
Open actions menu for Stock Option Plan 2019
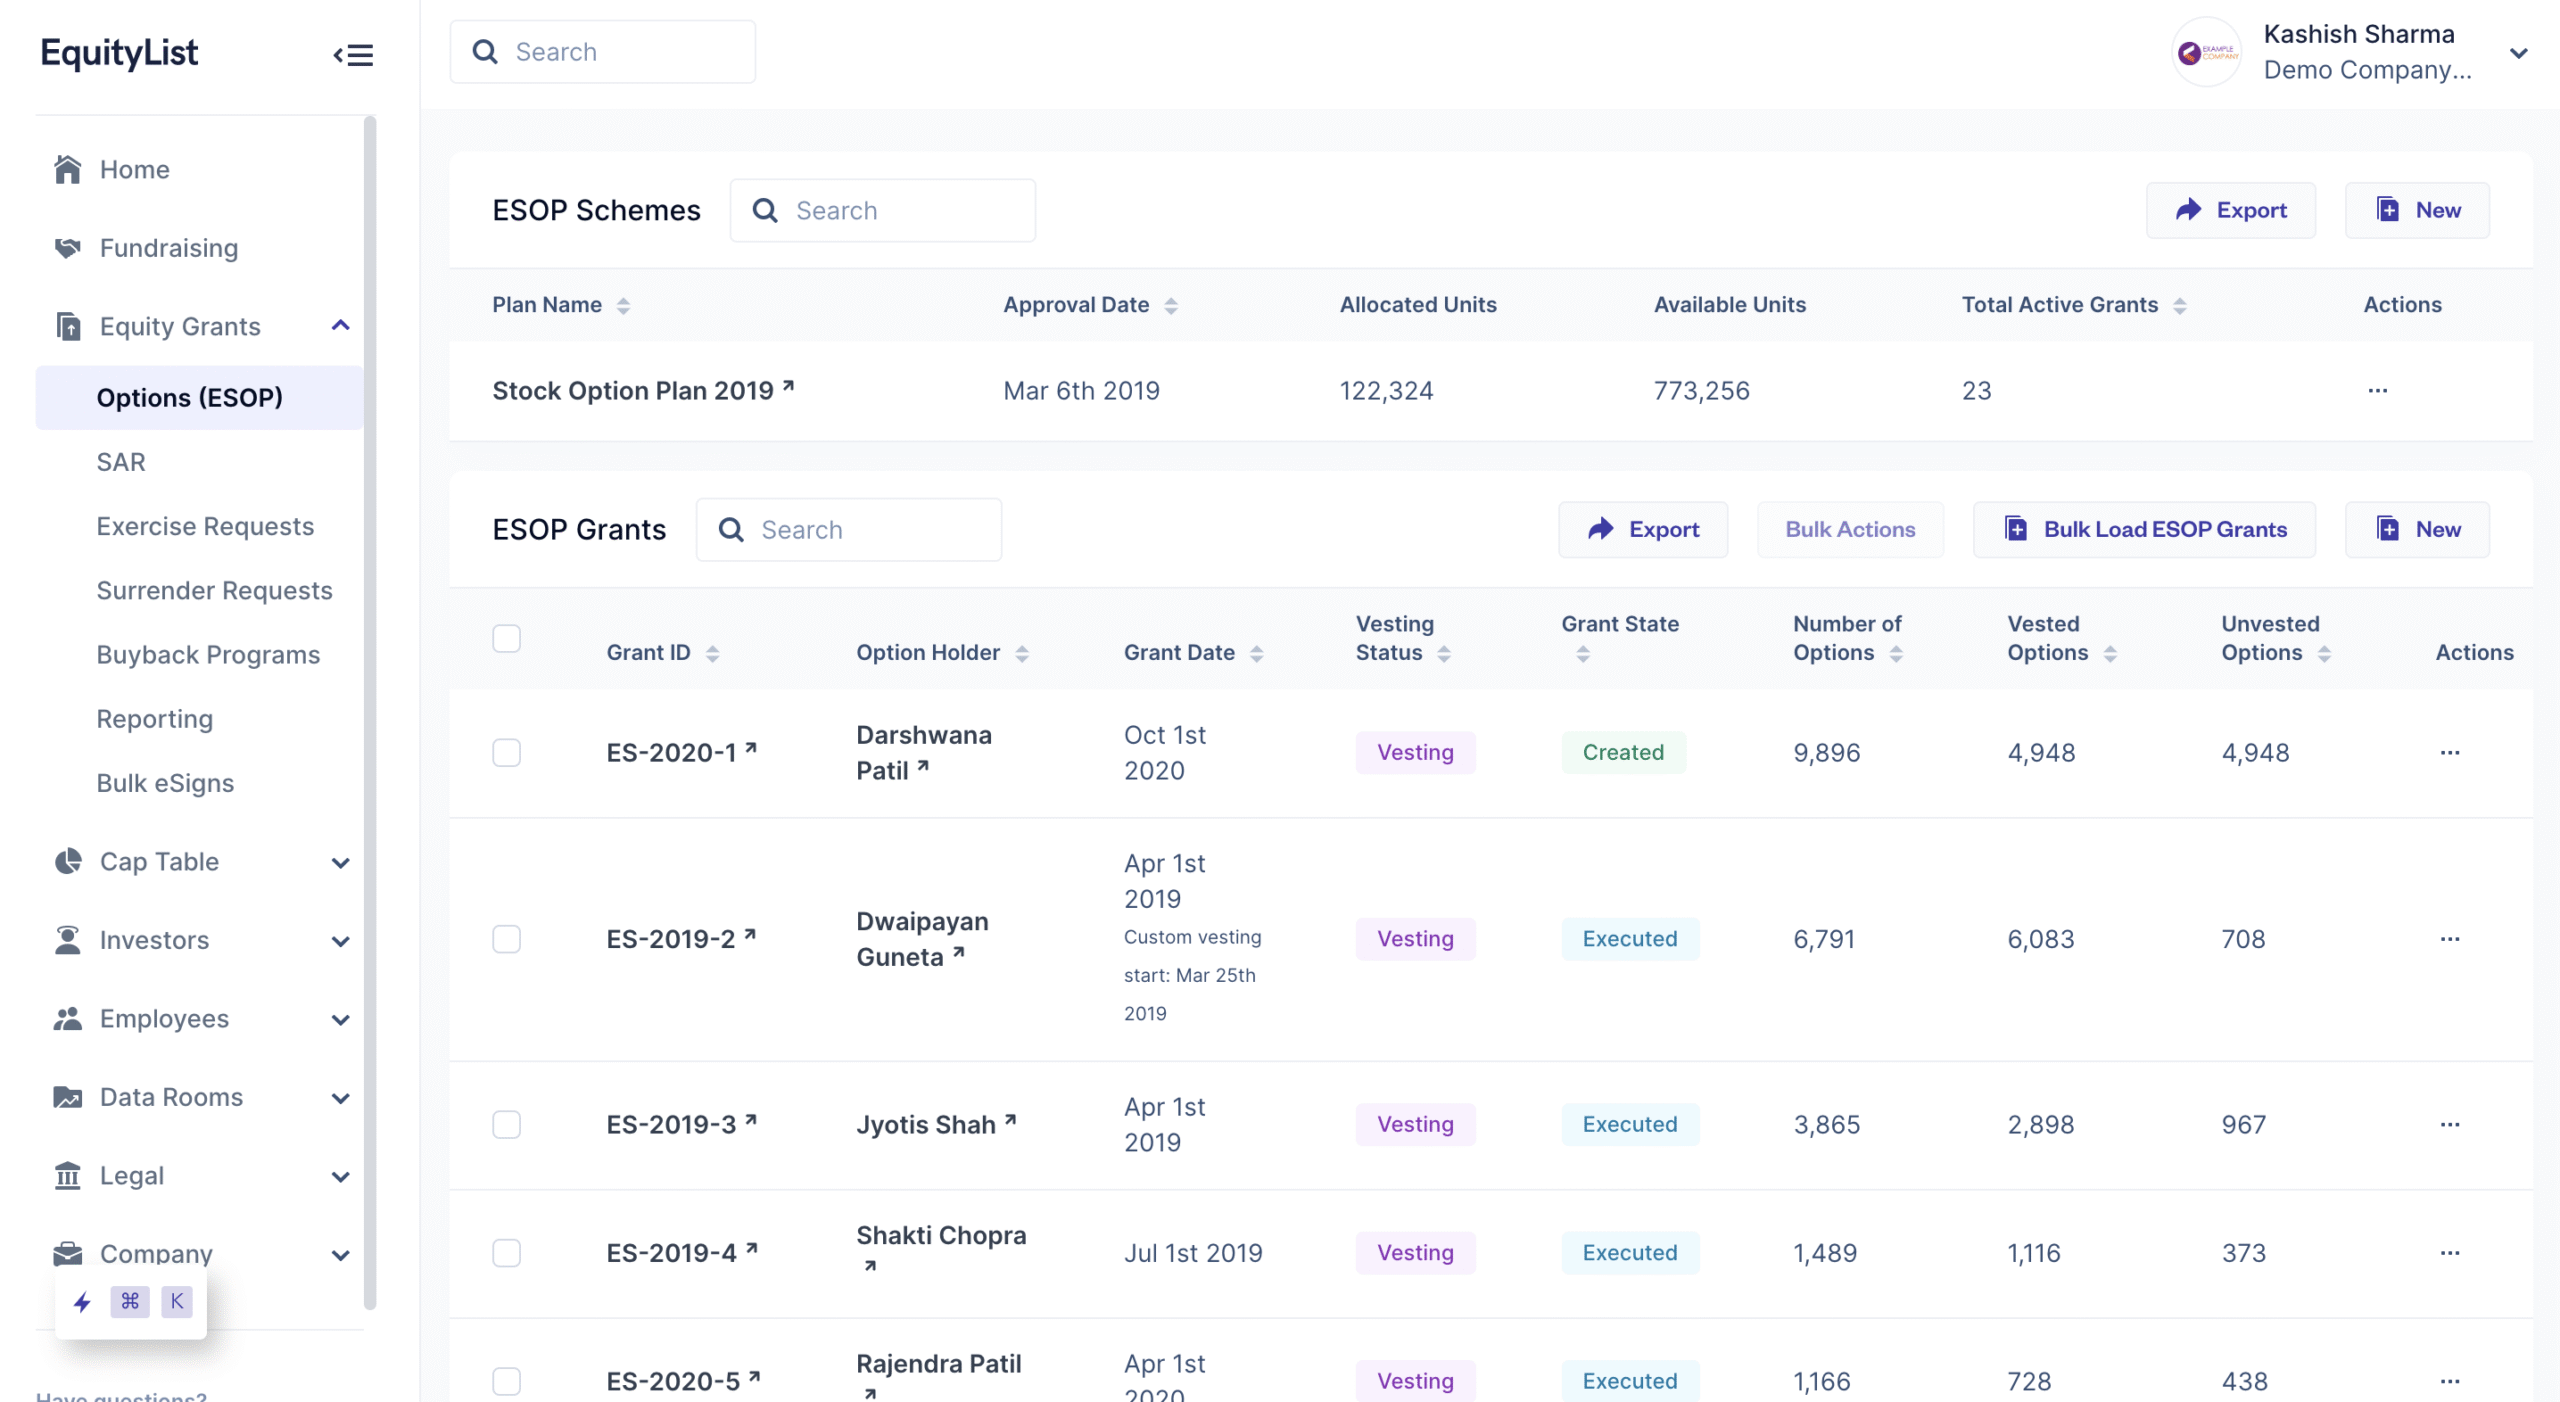pos(2377,390)
